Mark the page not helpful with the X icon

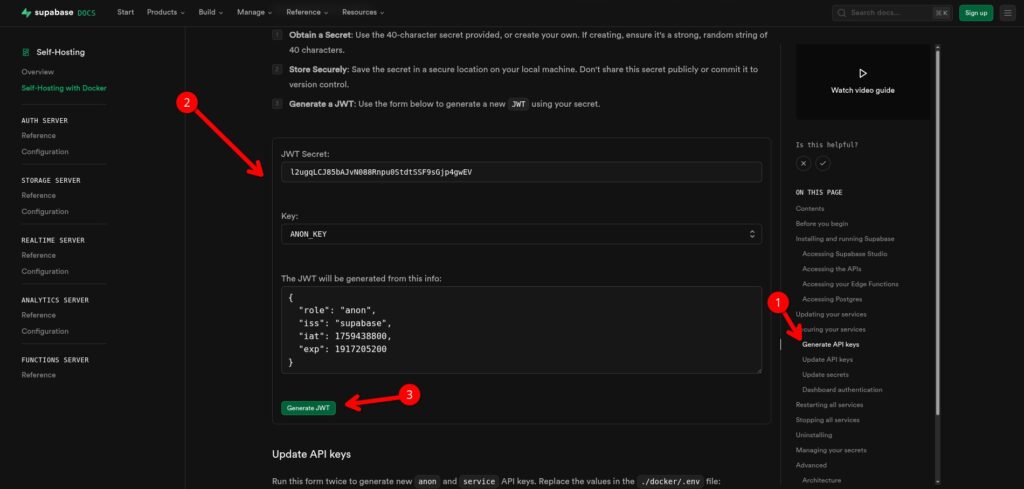click(803, 163)
